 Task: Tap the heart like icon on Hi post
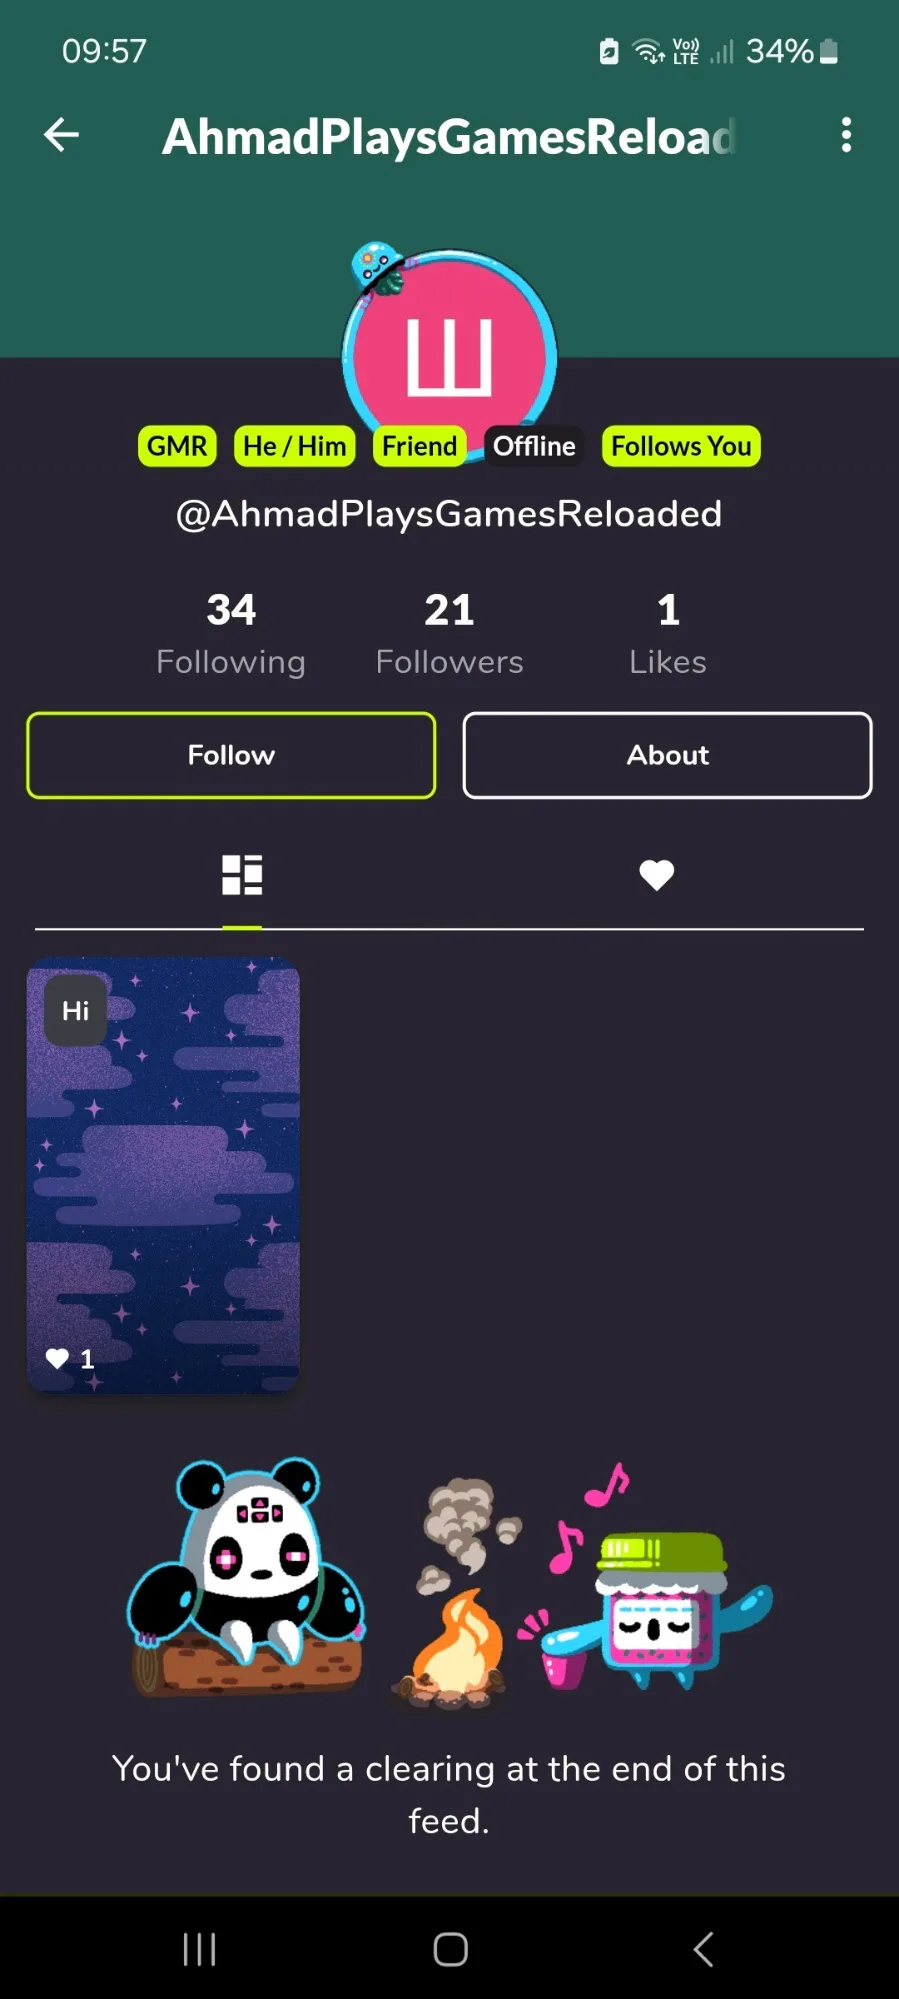coord(58,1358)
